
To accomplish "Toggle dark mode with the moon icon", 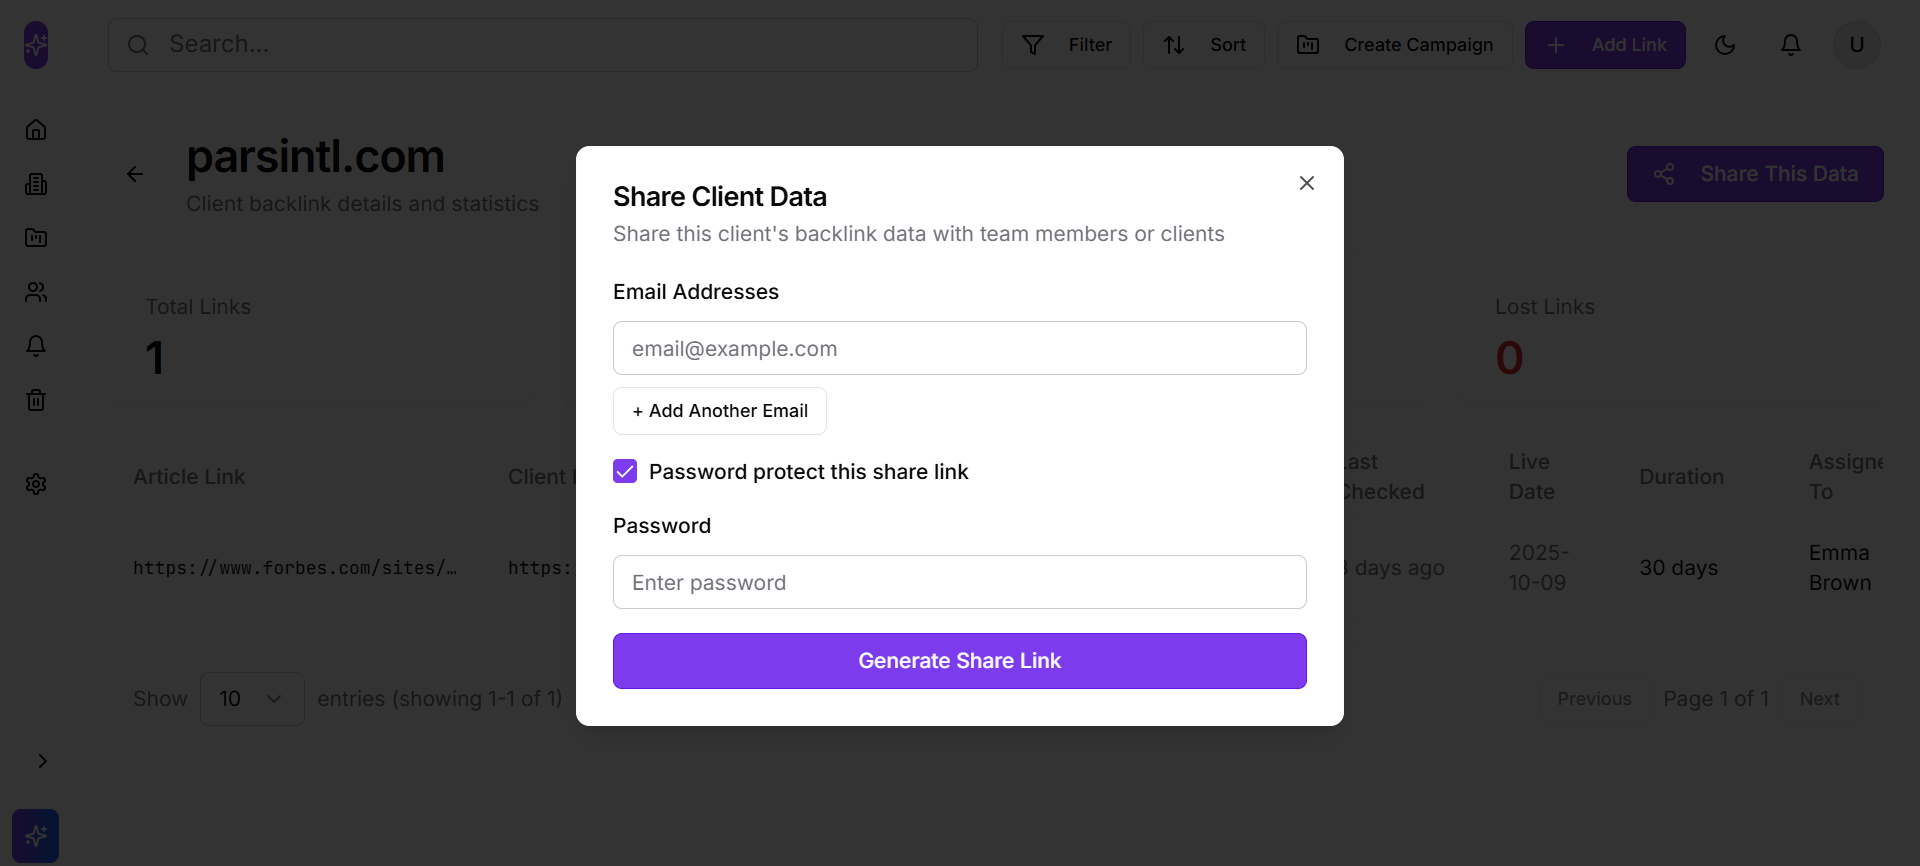I will point(1726,44).
